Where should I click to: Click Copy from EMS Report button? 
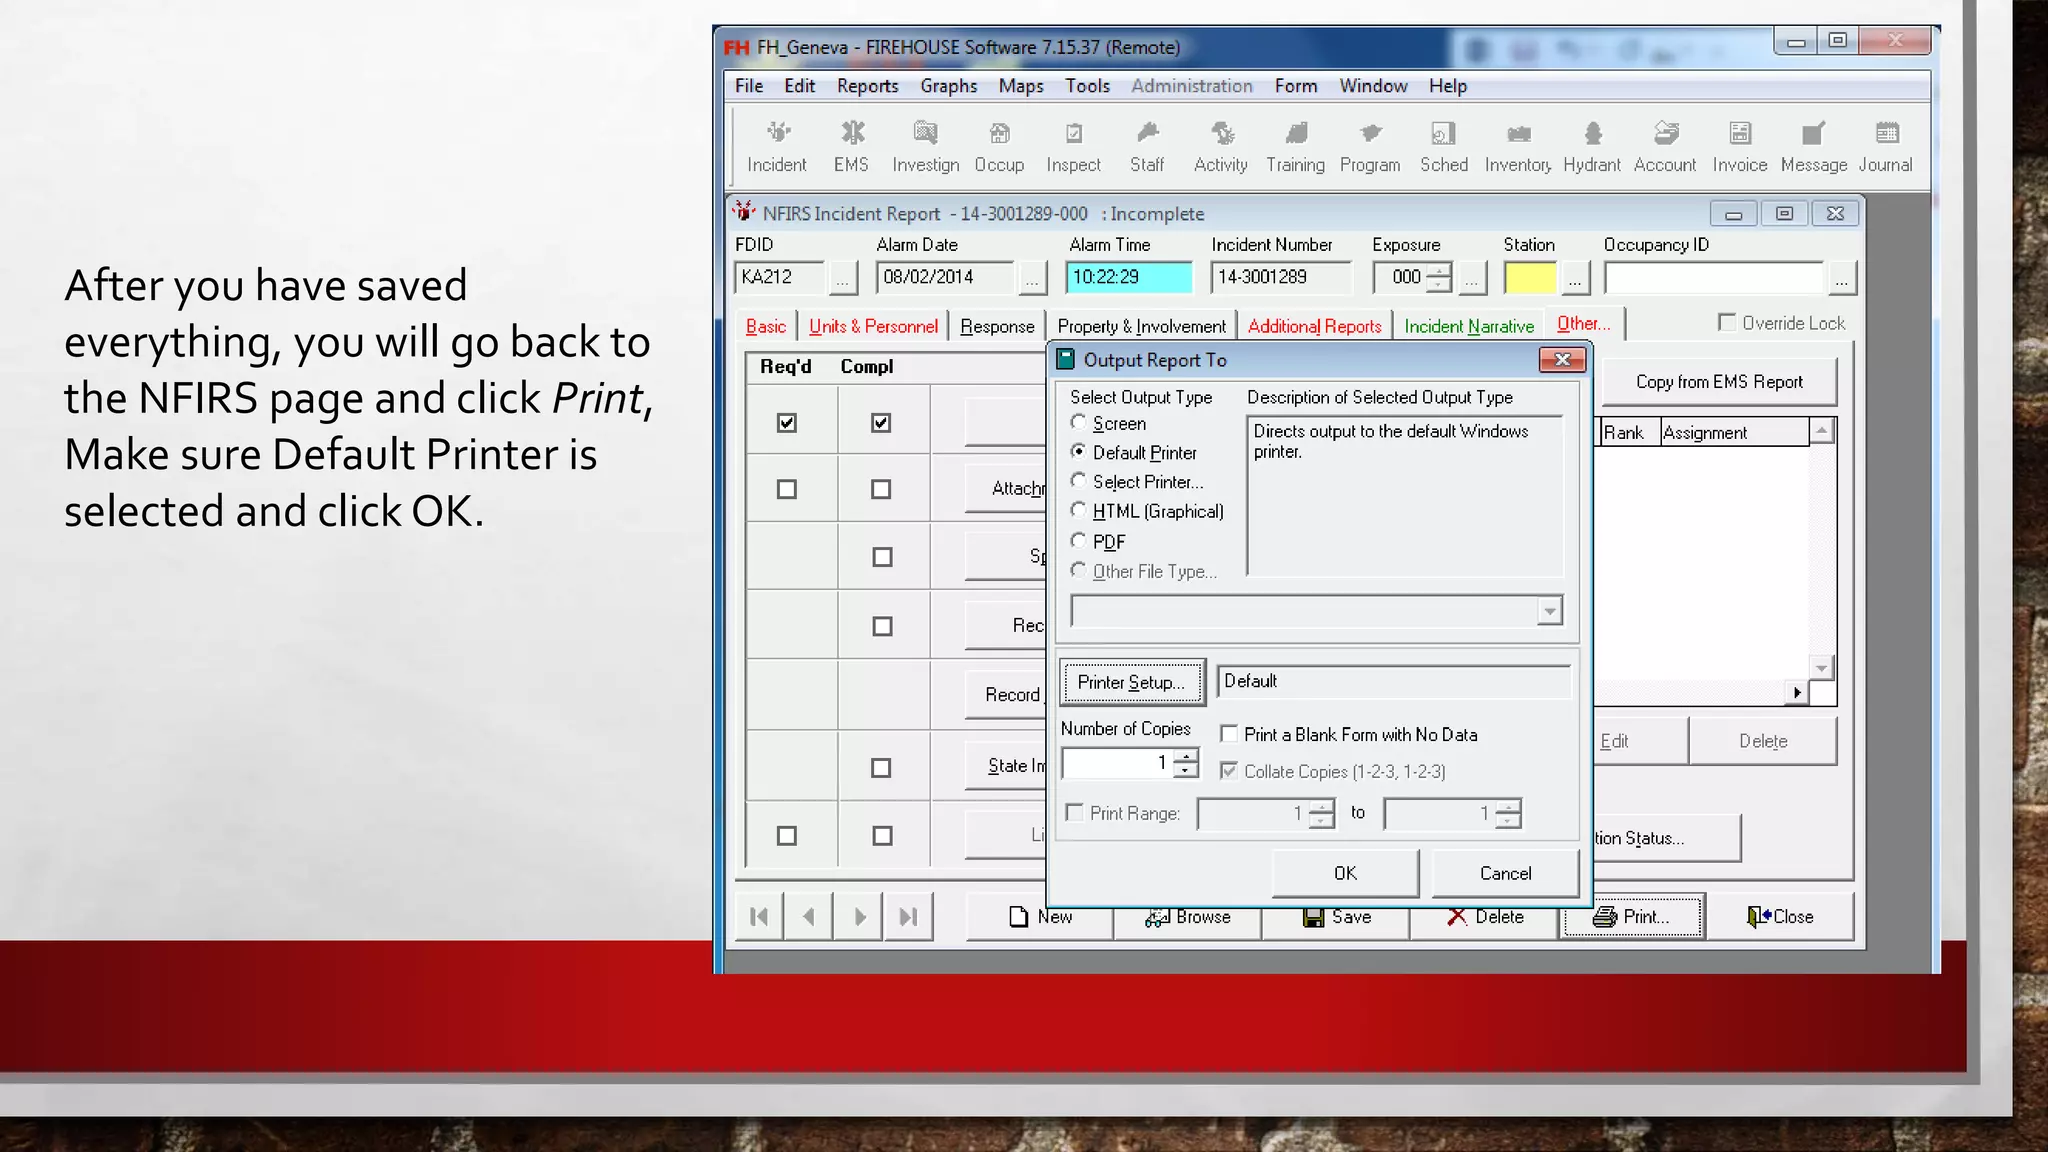coord(1719,382)
